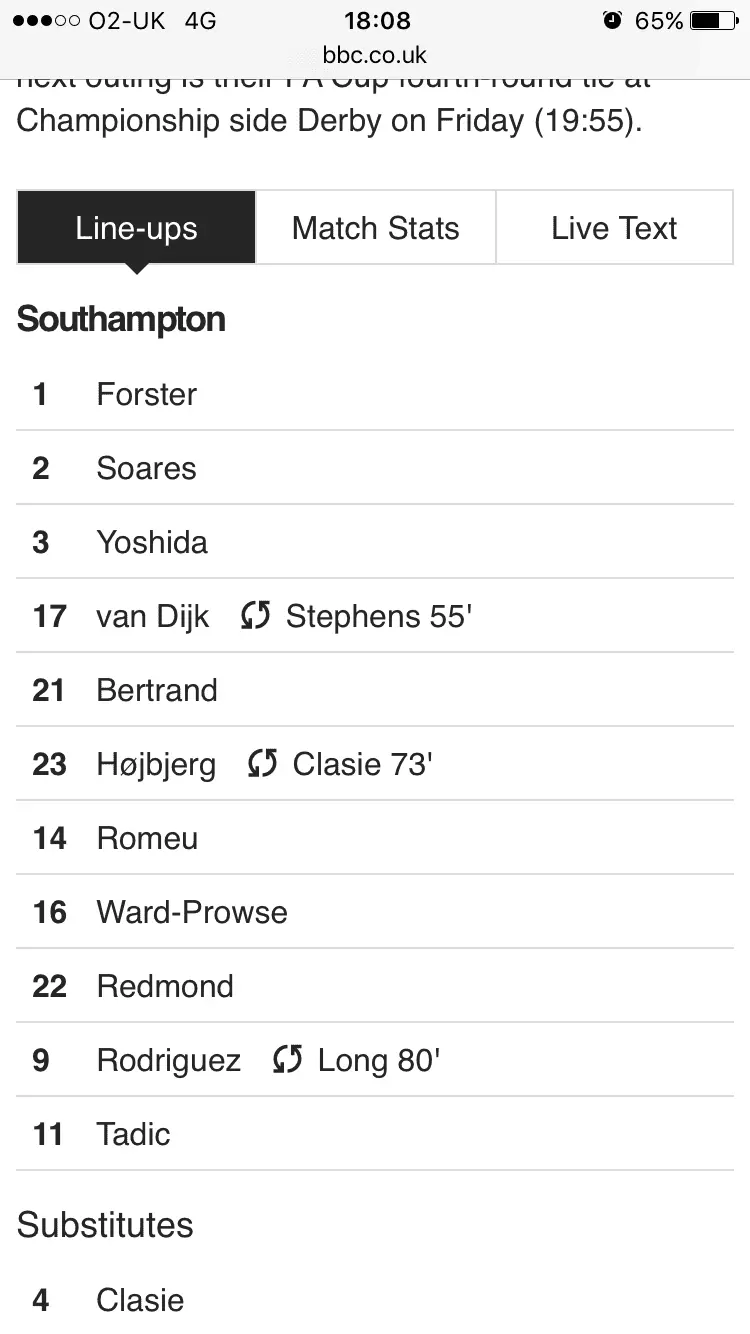This screenshot has height=1334, width=750.
Task: Open the Live Text tab
Action: coord(614,228)
